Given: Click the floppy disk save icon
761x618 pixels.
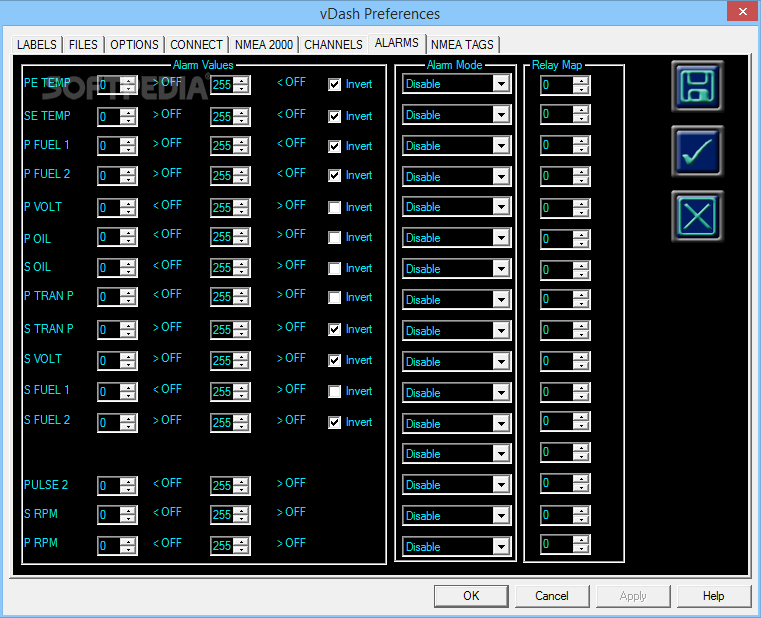Looking at the screenshot, I should (x=697, y=86).
